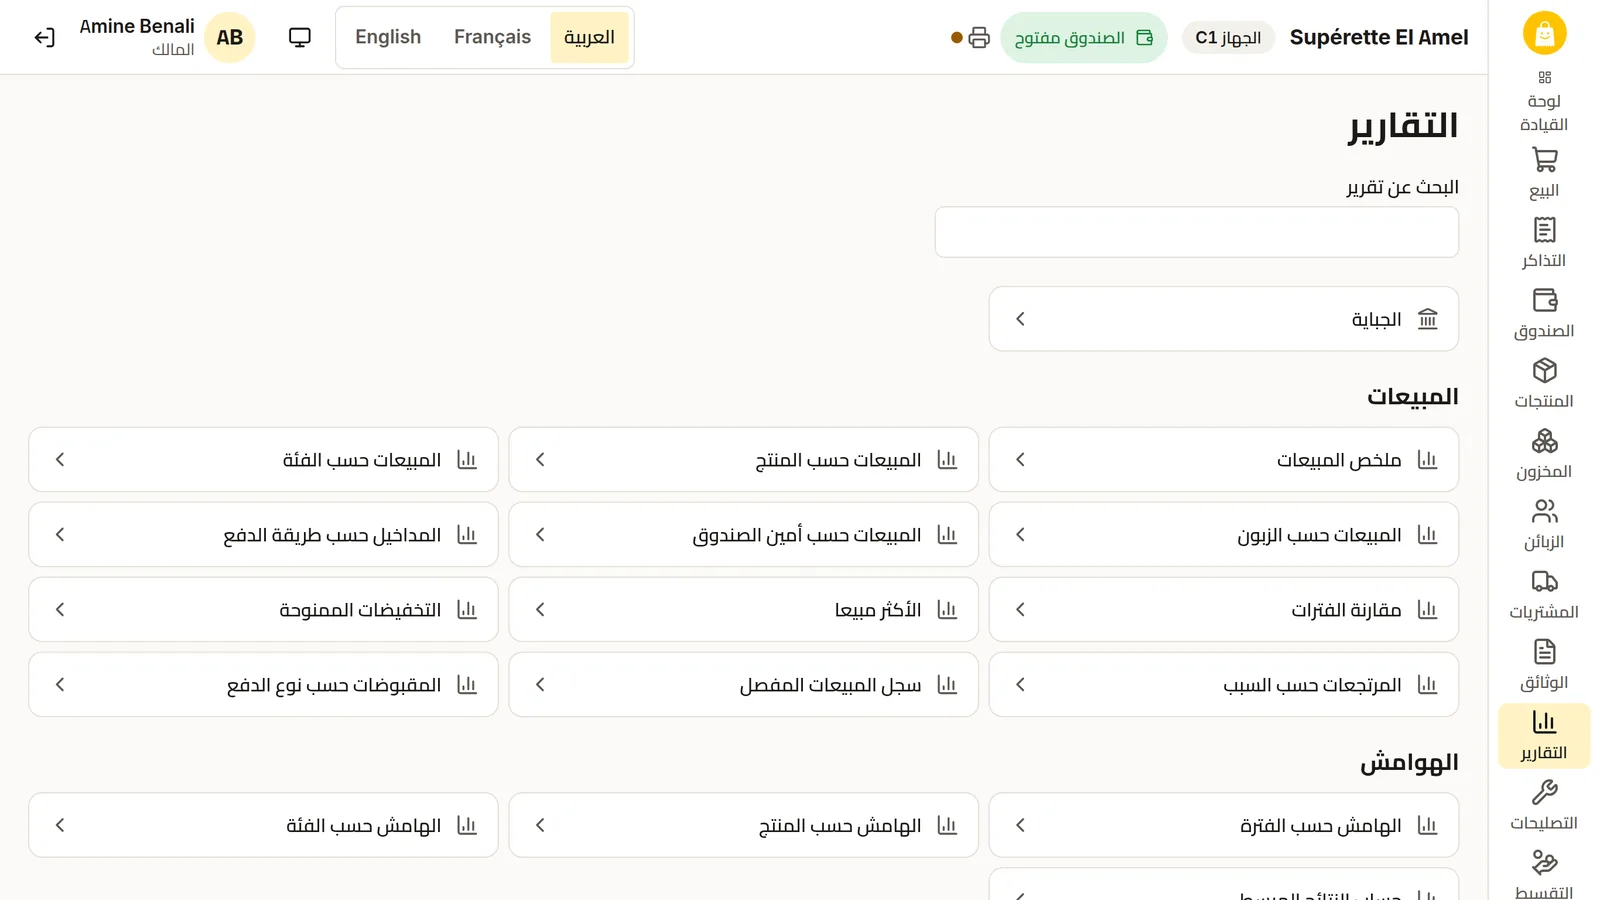Click chart icon on المبيعات حسب الزبون
Viewport: 1600px width, 900px height.
click(1428, 535)
